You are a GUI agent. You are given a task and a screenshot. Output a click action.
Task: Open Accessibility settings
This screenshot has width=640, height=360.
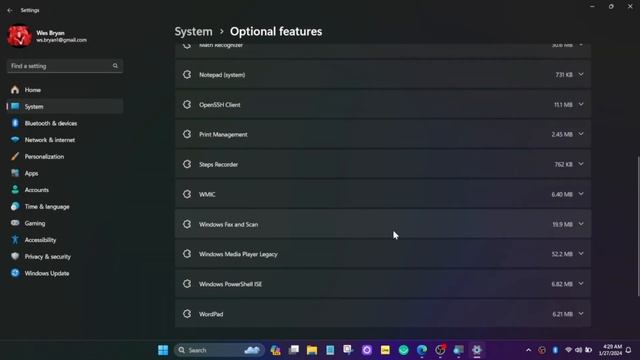coord(64,240)
